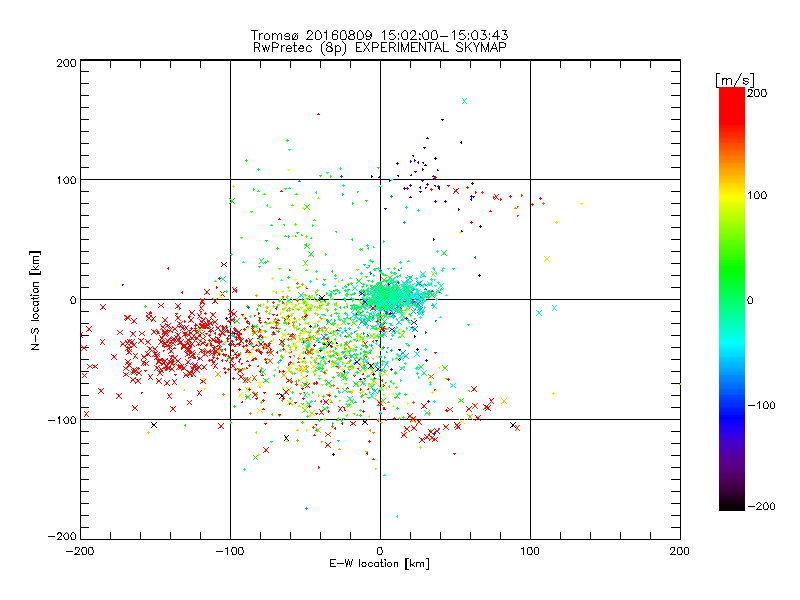Viewport: 800px width, 600px height.
Task: Click the colorbar tick label '0'
Action: coord(750,300)
